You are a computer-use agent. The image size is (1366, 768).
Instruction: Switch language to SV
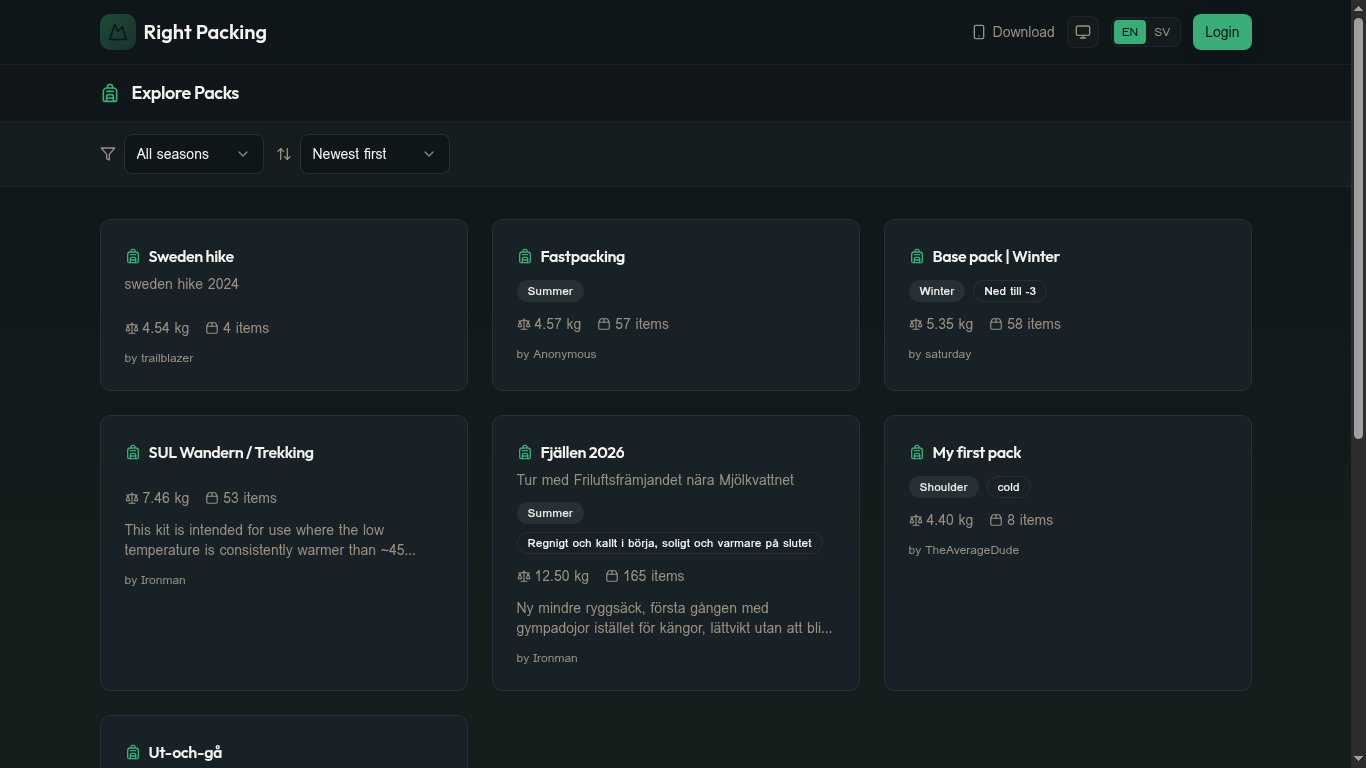click(1162, 32)
